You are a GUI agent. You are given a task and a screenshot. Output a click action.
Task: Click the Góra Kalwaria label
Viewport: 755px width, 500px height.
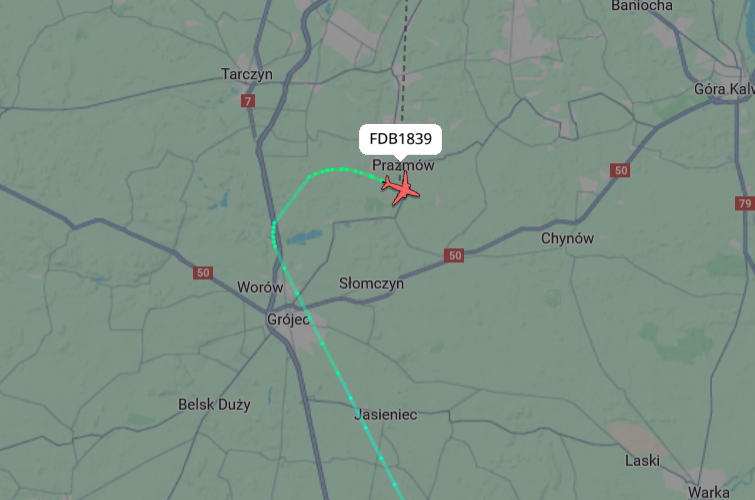coord(724,89)
